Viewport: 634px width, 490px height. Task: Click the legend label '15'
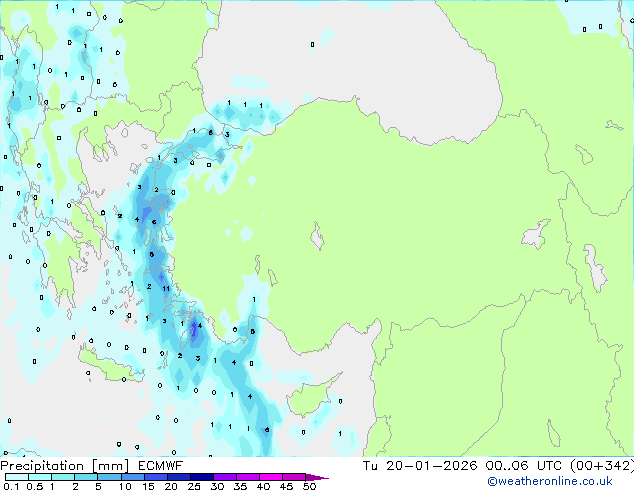pos(148,486)
